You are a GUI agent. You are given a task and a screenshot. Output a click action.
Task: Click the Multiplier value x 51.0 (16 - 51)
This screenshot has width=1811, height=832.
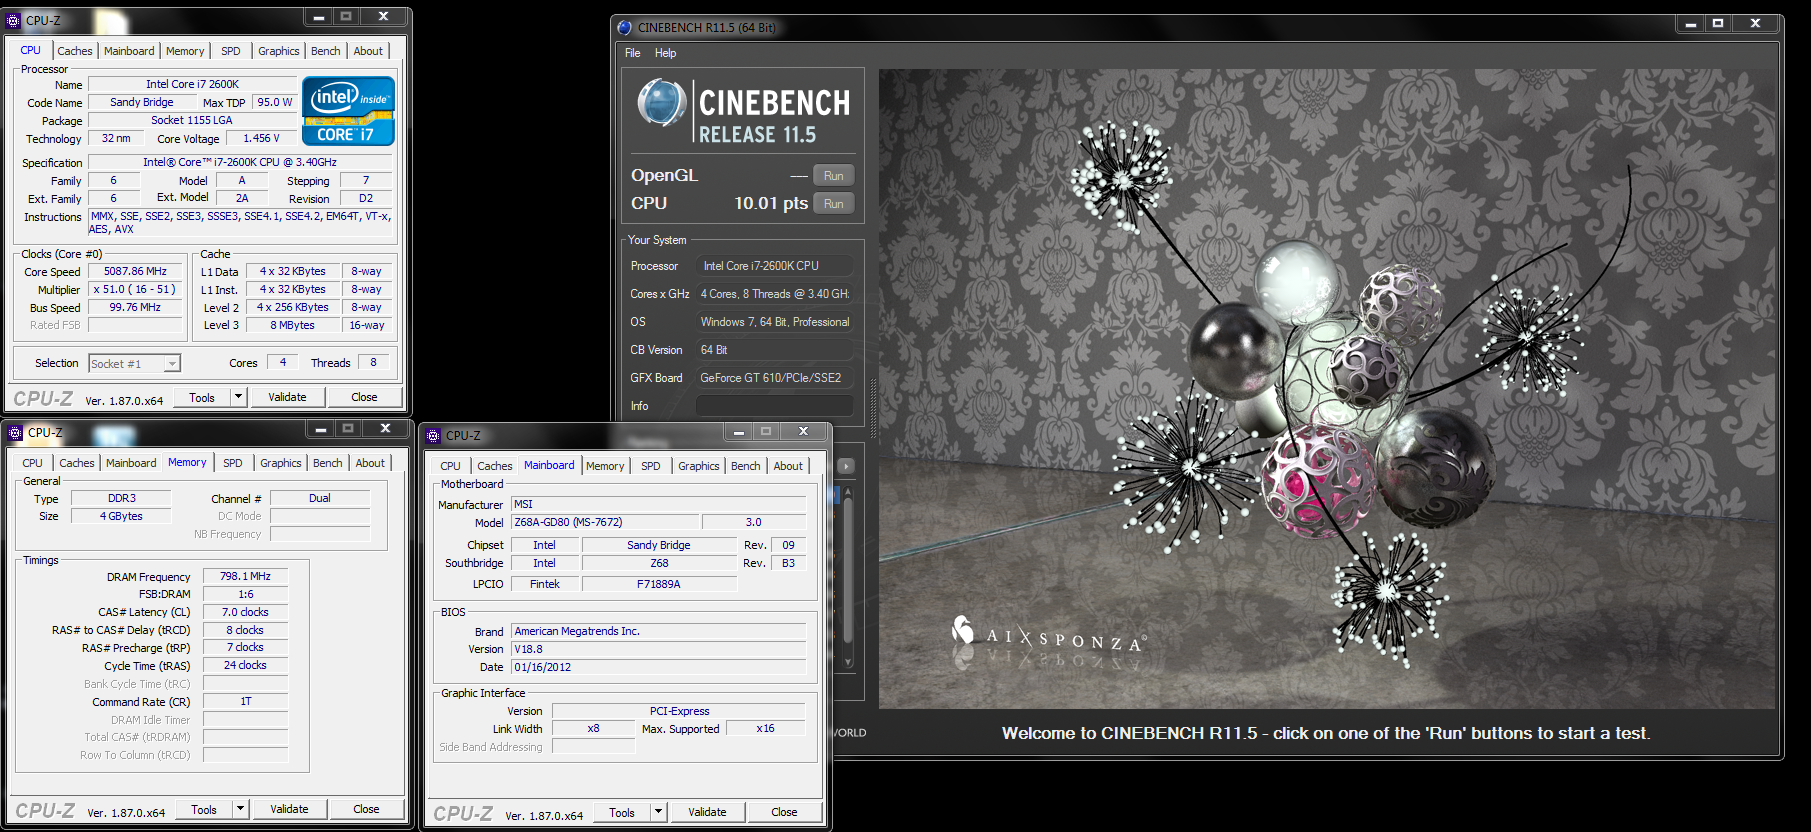tap(136, 290)
